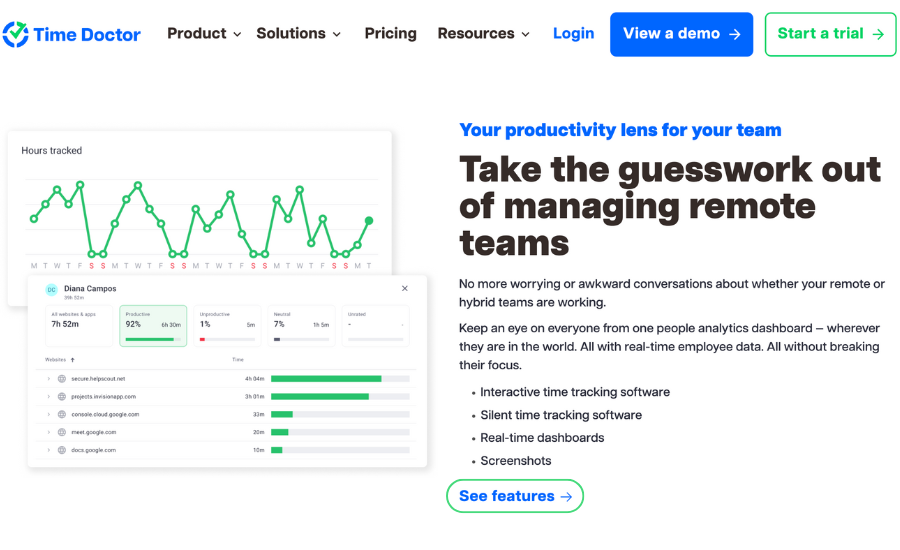This screenshot has width=900, height=550.
Task: Click globe icon beside meet.google.com
Action: coord(62,432)
